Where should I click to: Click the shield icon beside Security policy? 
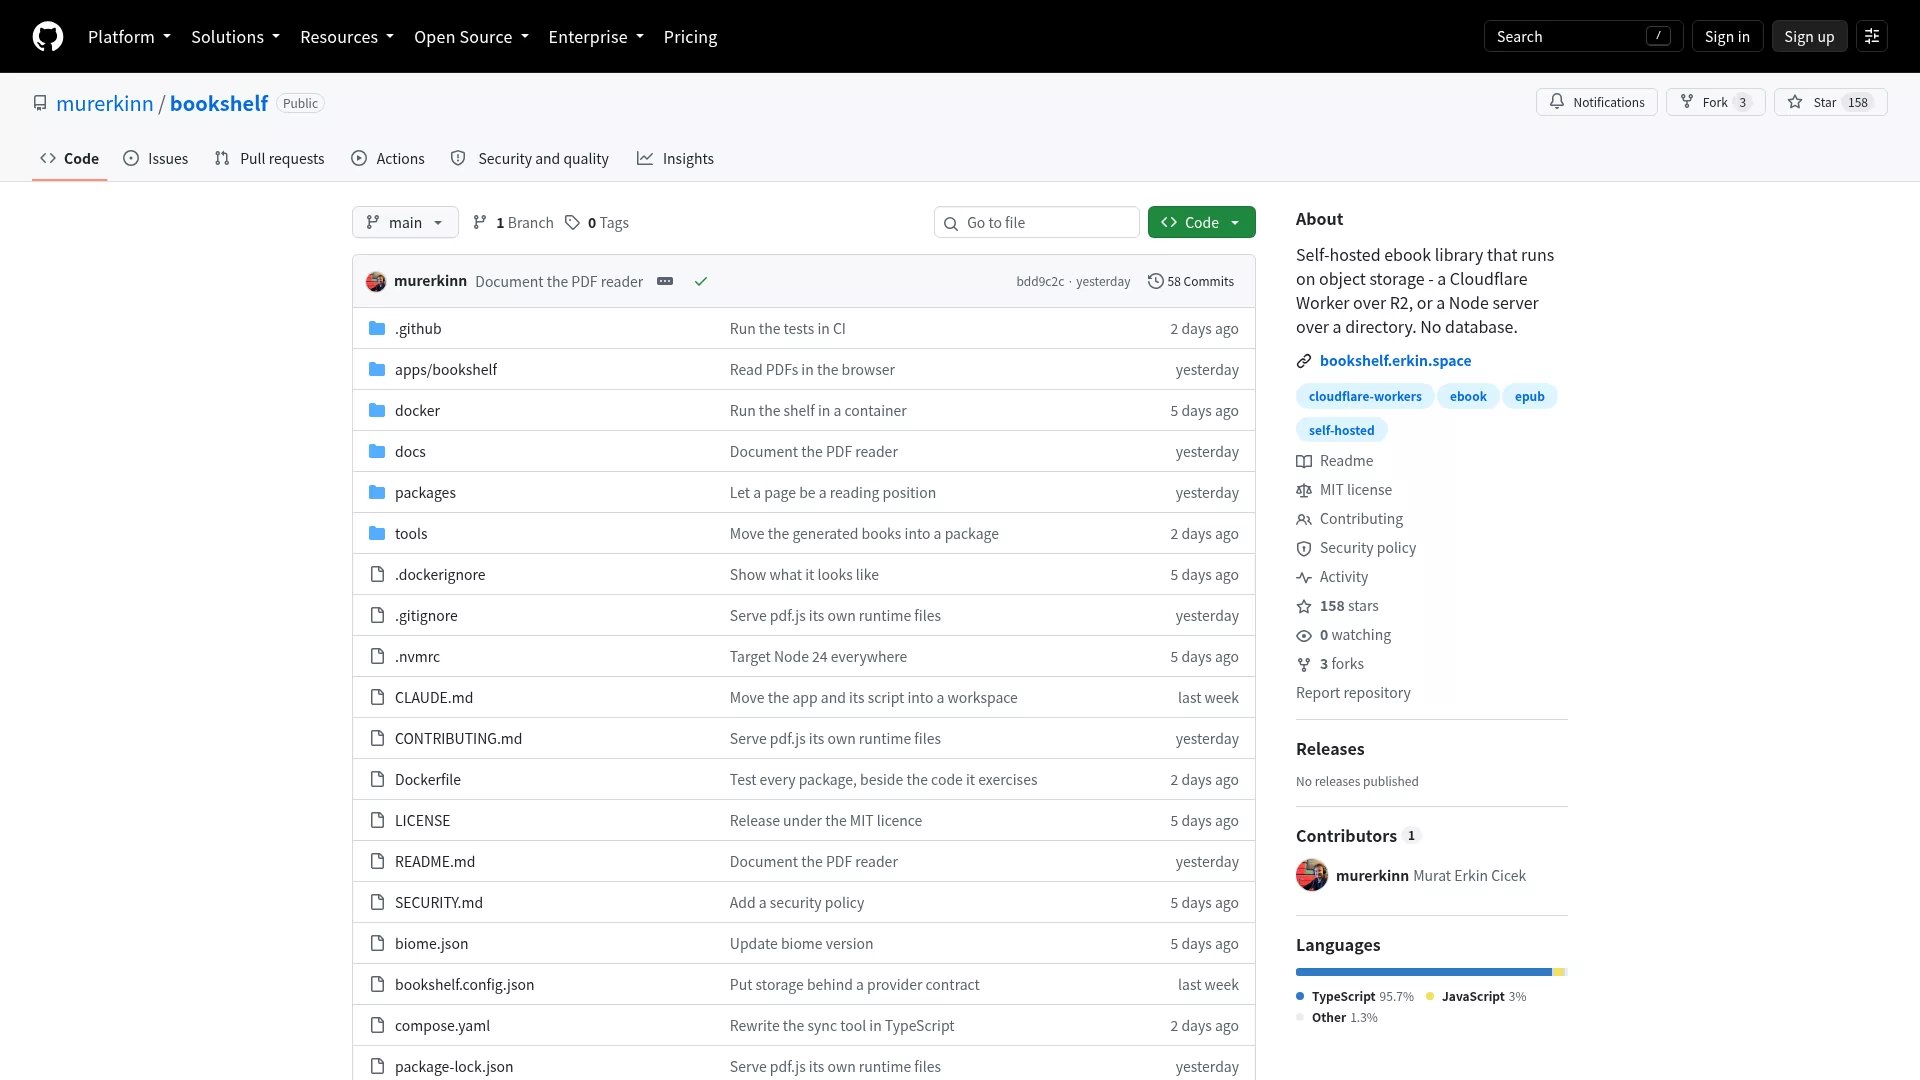[1304, 548]
